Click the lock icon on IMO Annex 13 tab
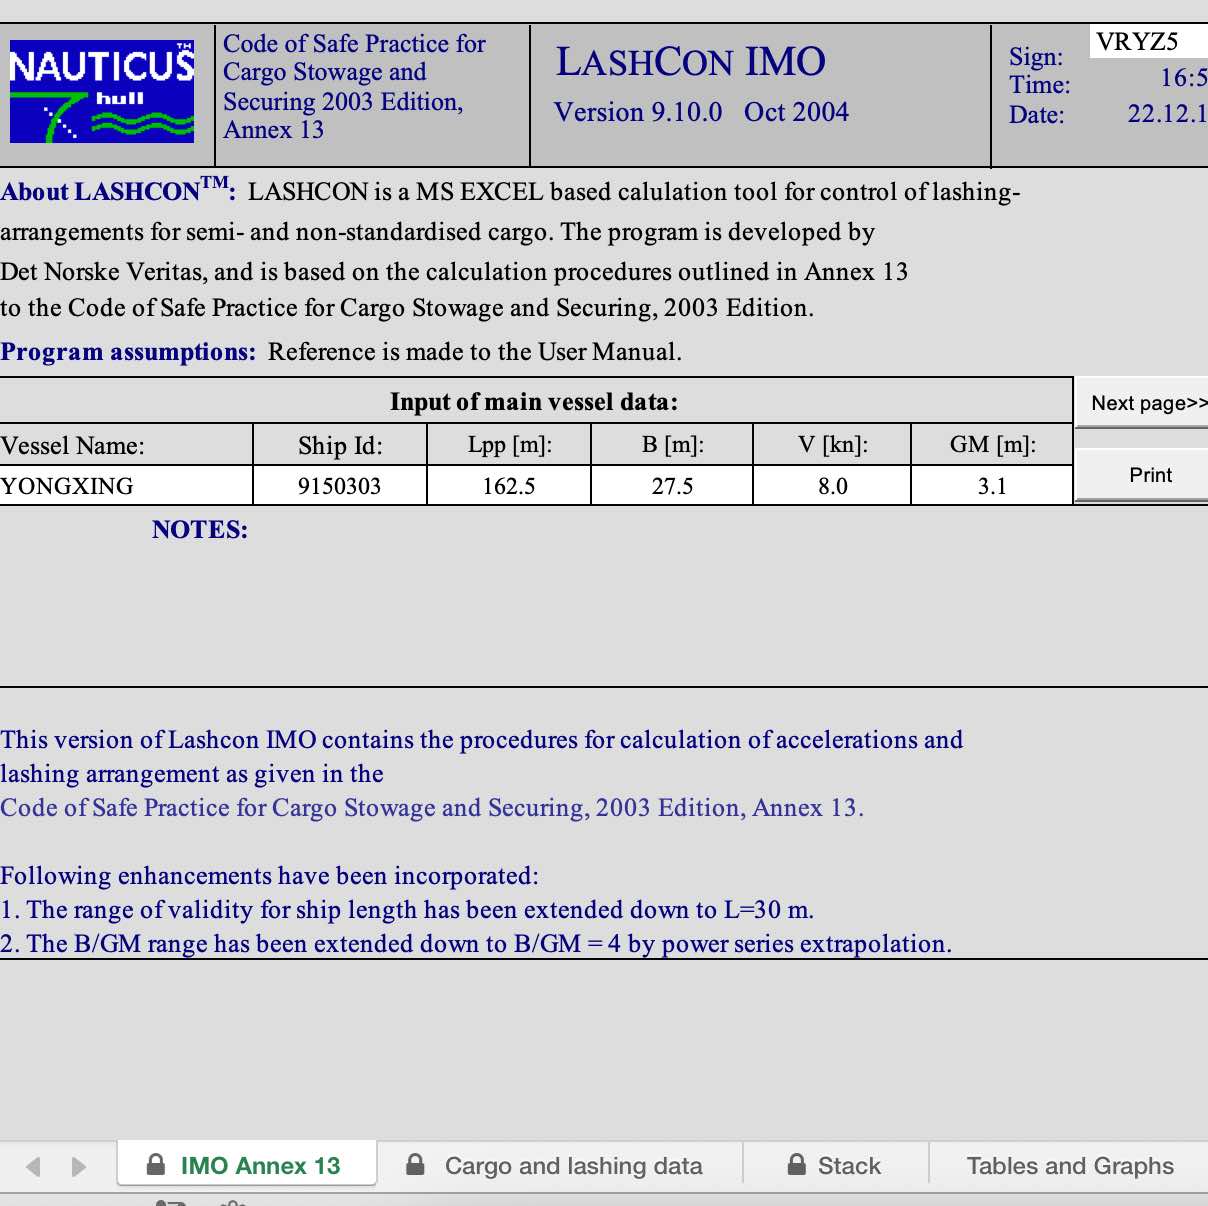Screen dimensions: 1208x1206 click(x=156, y=1165)
